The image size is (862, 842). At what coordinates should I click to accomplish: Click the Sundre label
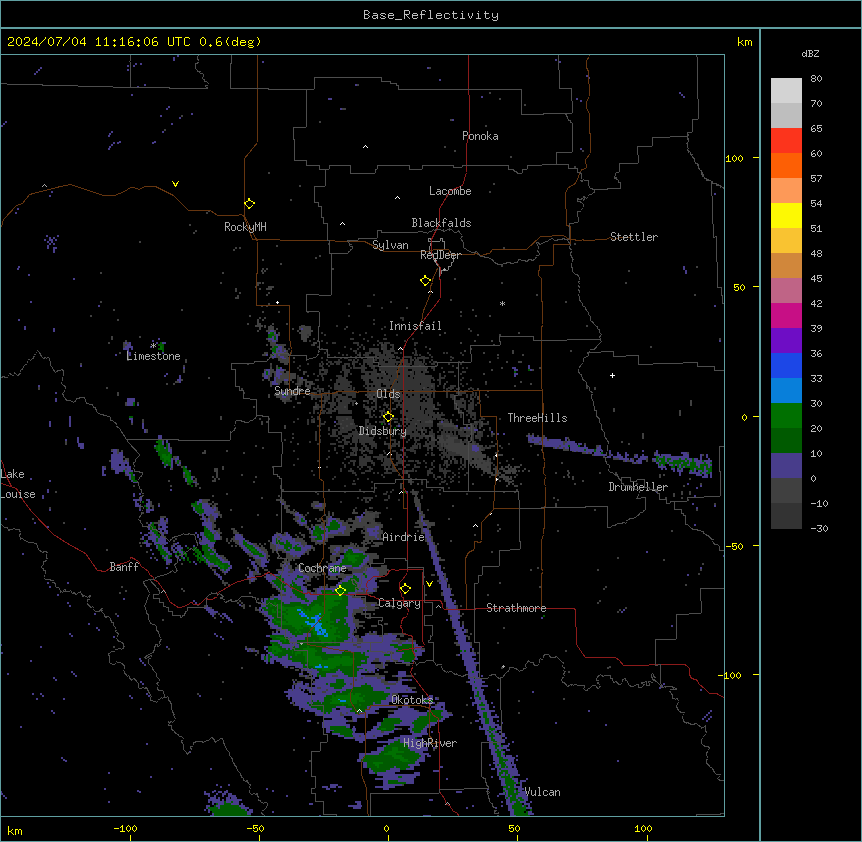point(292,391)
